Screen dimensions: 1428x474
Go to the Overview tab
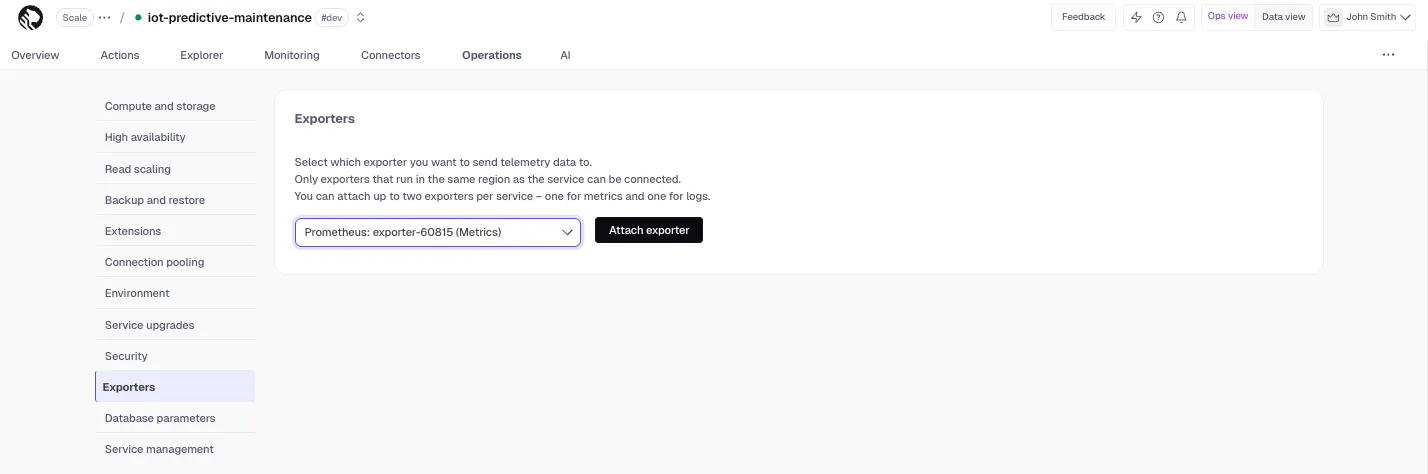click(x=35, y=55)
